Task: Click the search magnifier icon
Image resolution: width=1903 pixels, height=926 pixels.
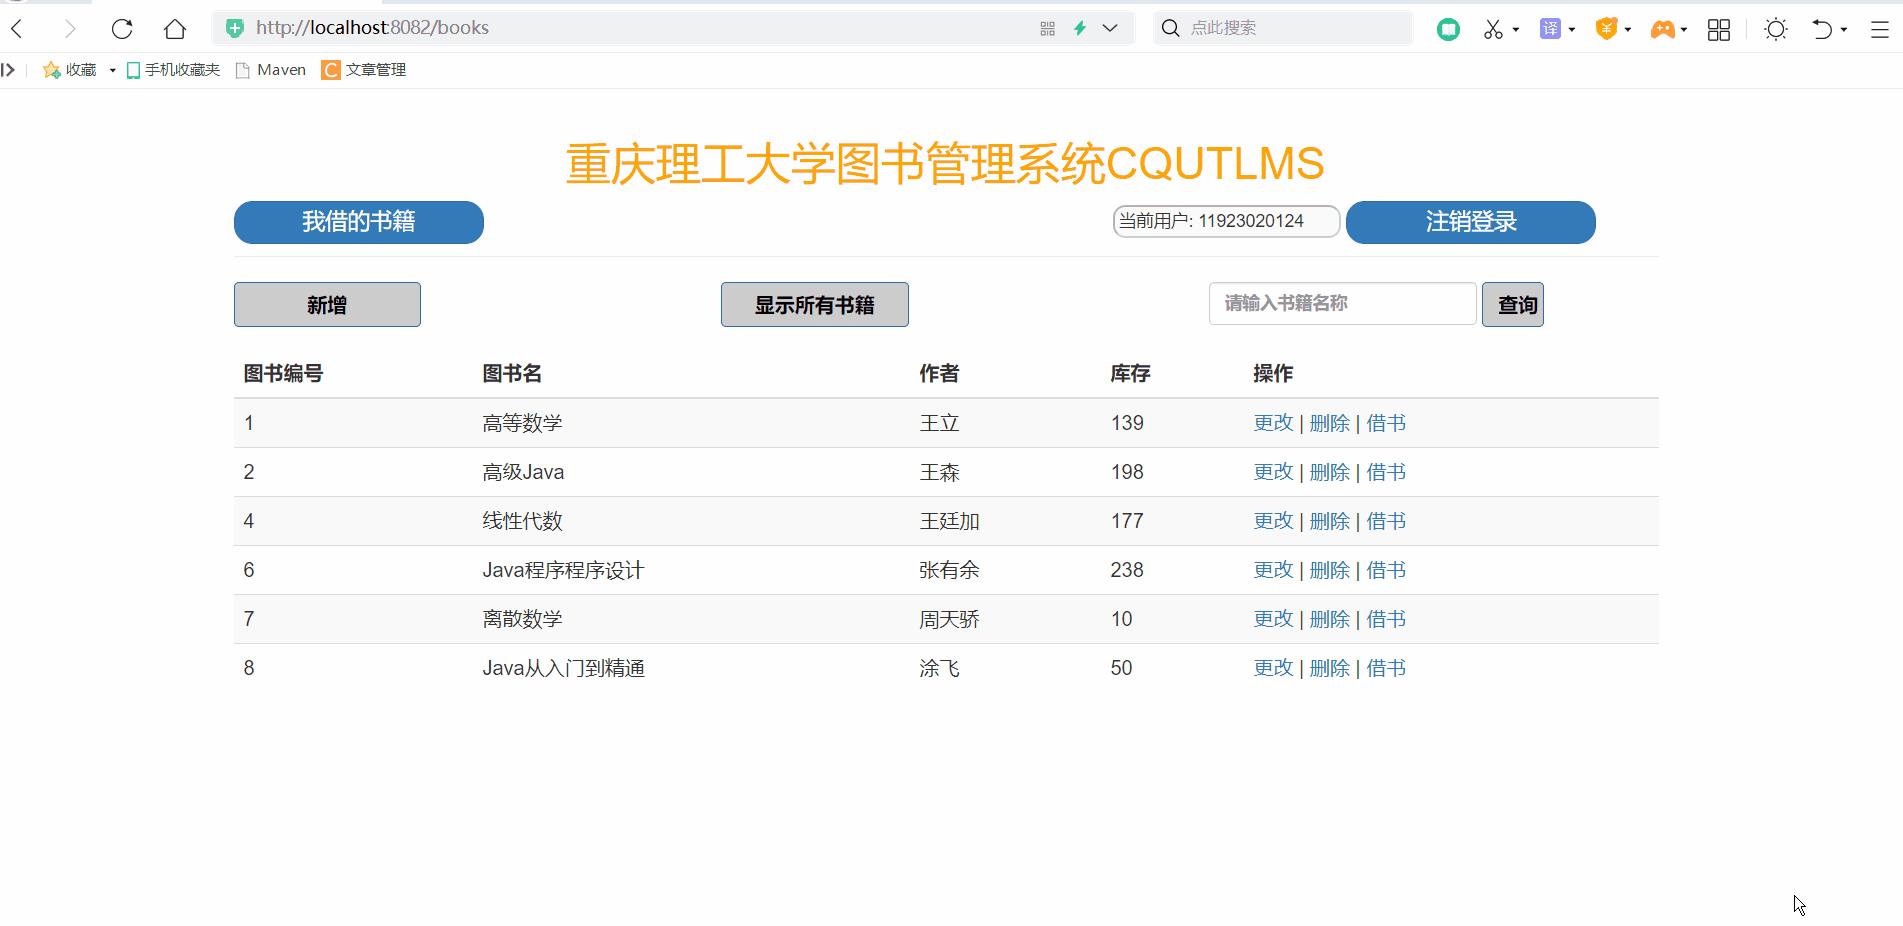Action: pyautogui.click(x=1170, y=28)
